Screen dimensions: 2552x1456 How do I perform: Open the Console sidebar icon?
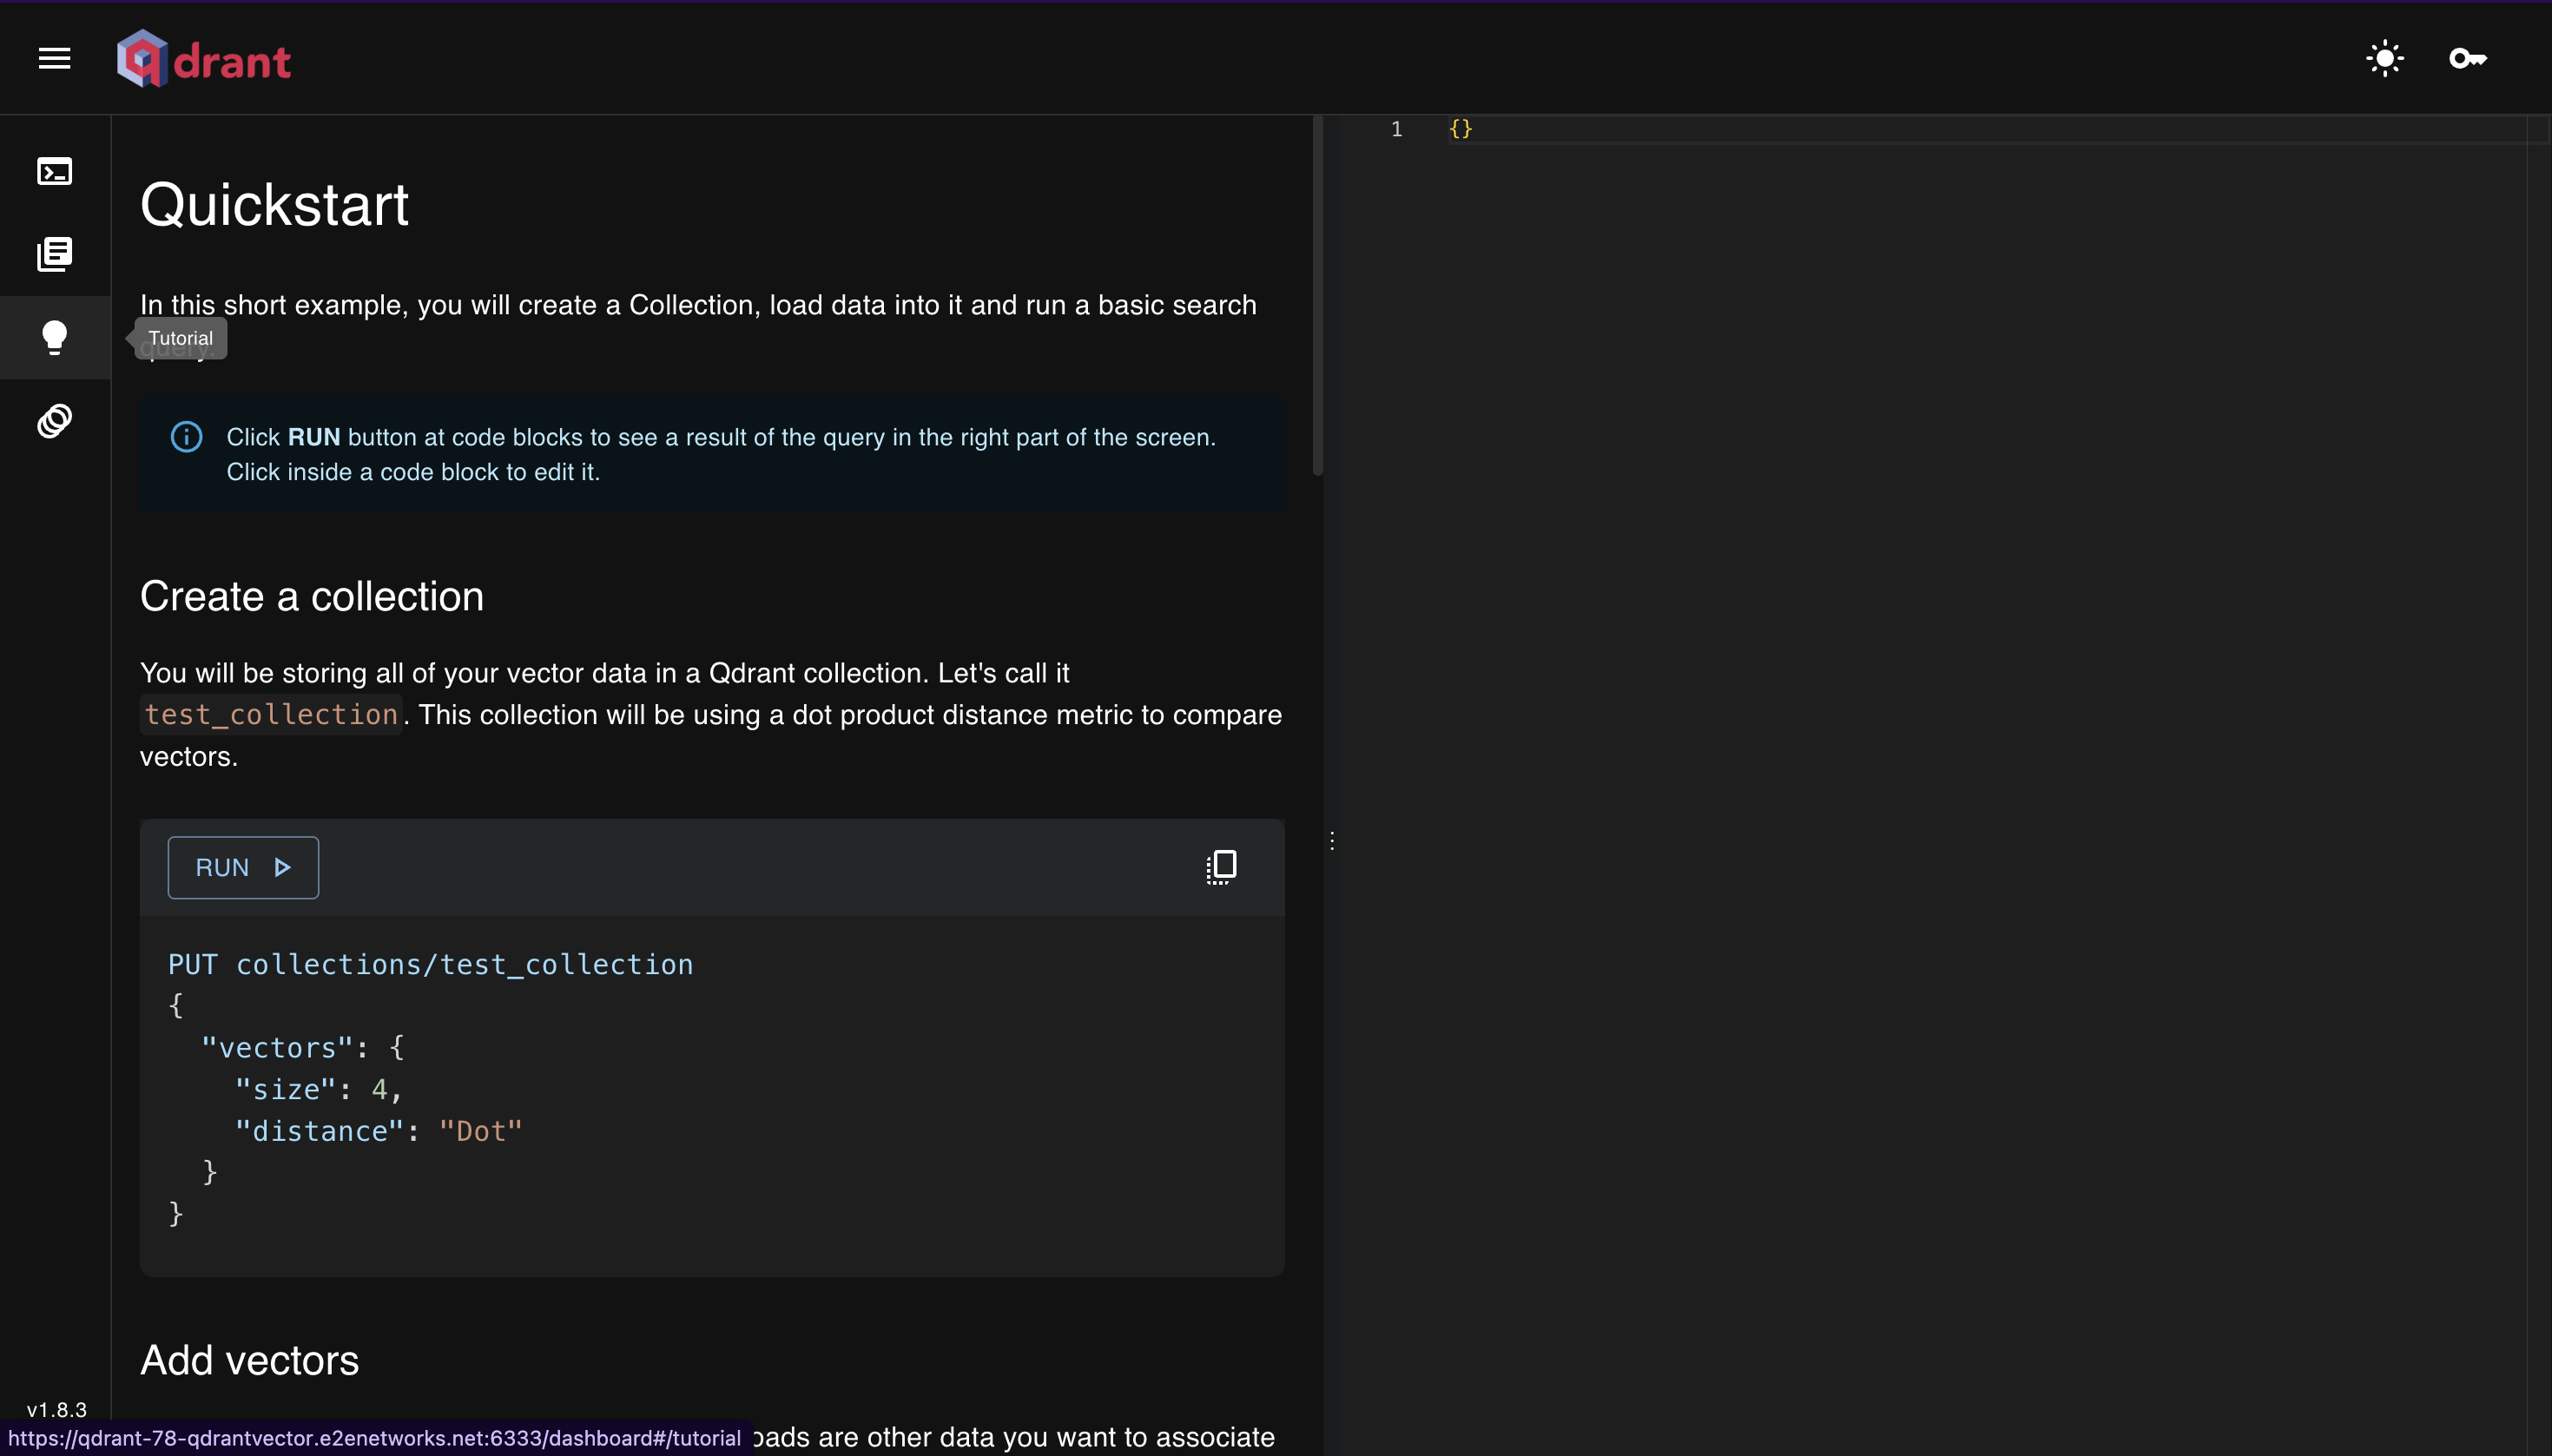coord(54,171)
